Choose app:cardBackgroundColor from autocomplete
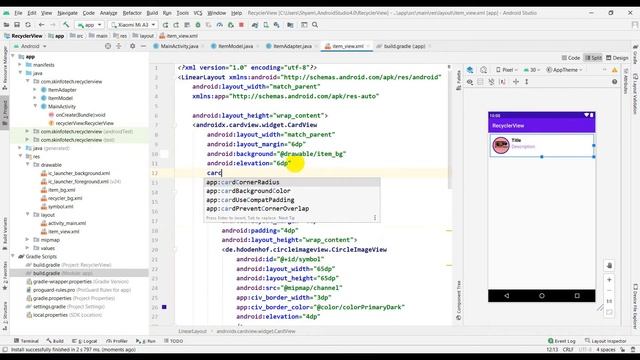 click(292, 191)
